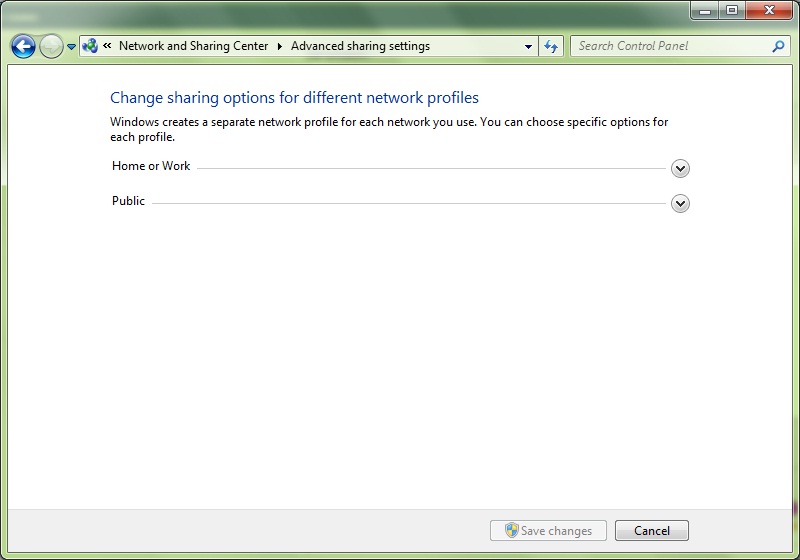Minimize the Advanced sharing settings window

707,10
